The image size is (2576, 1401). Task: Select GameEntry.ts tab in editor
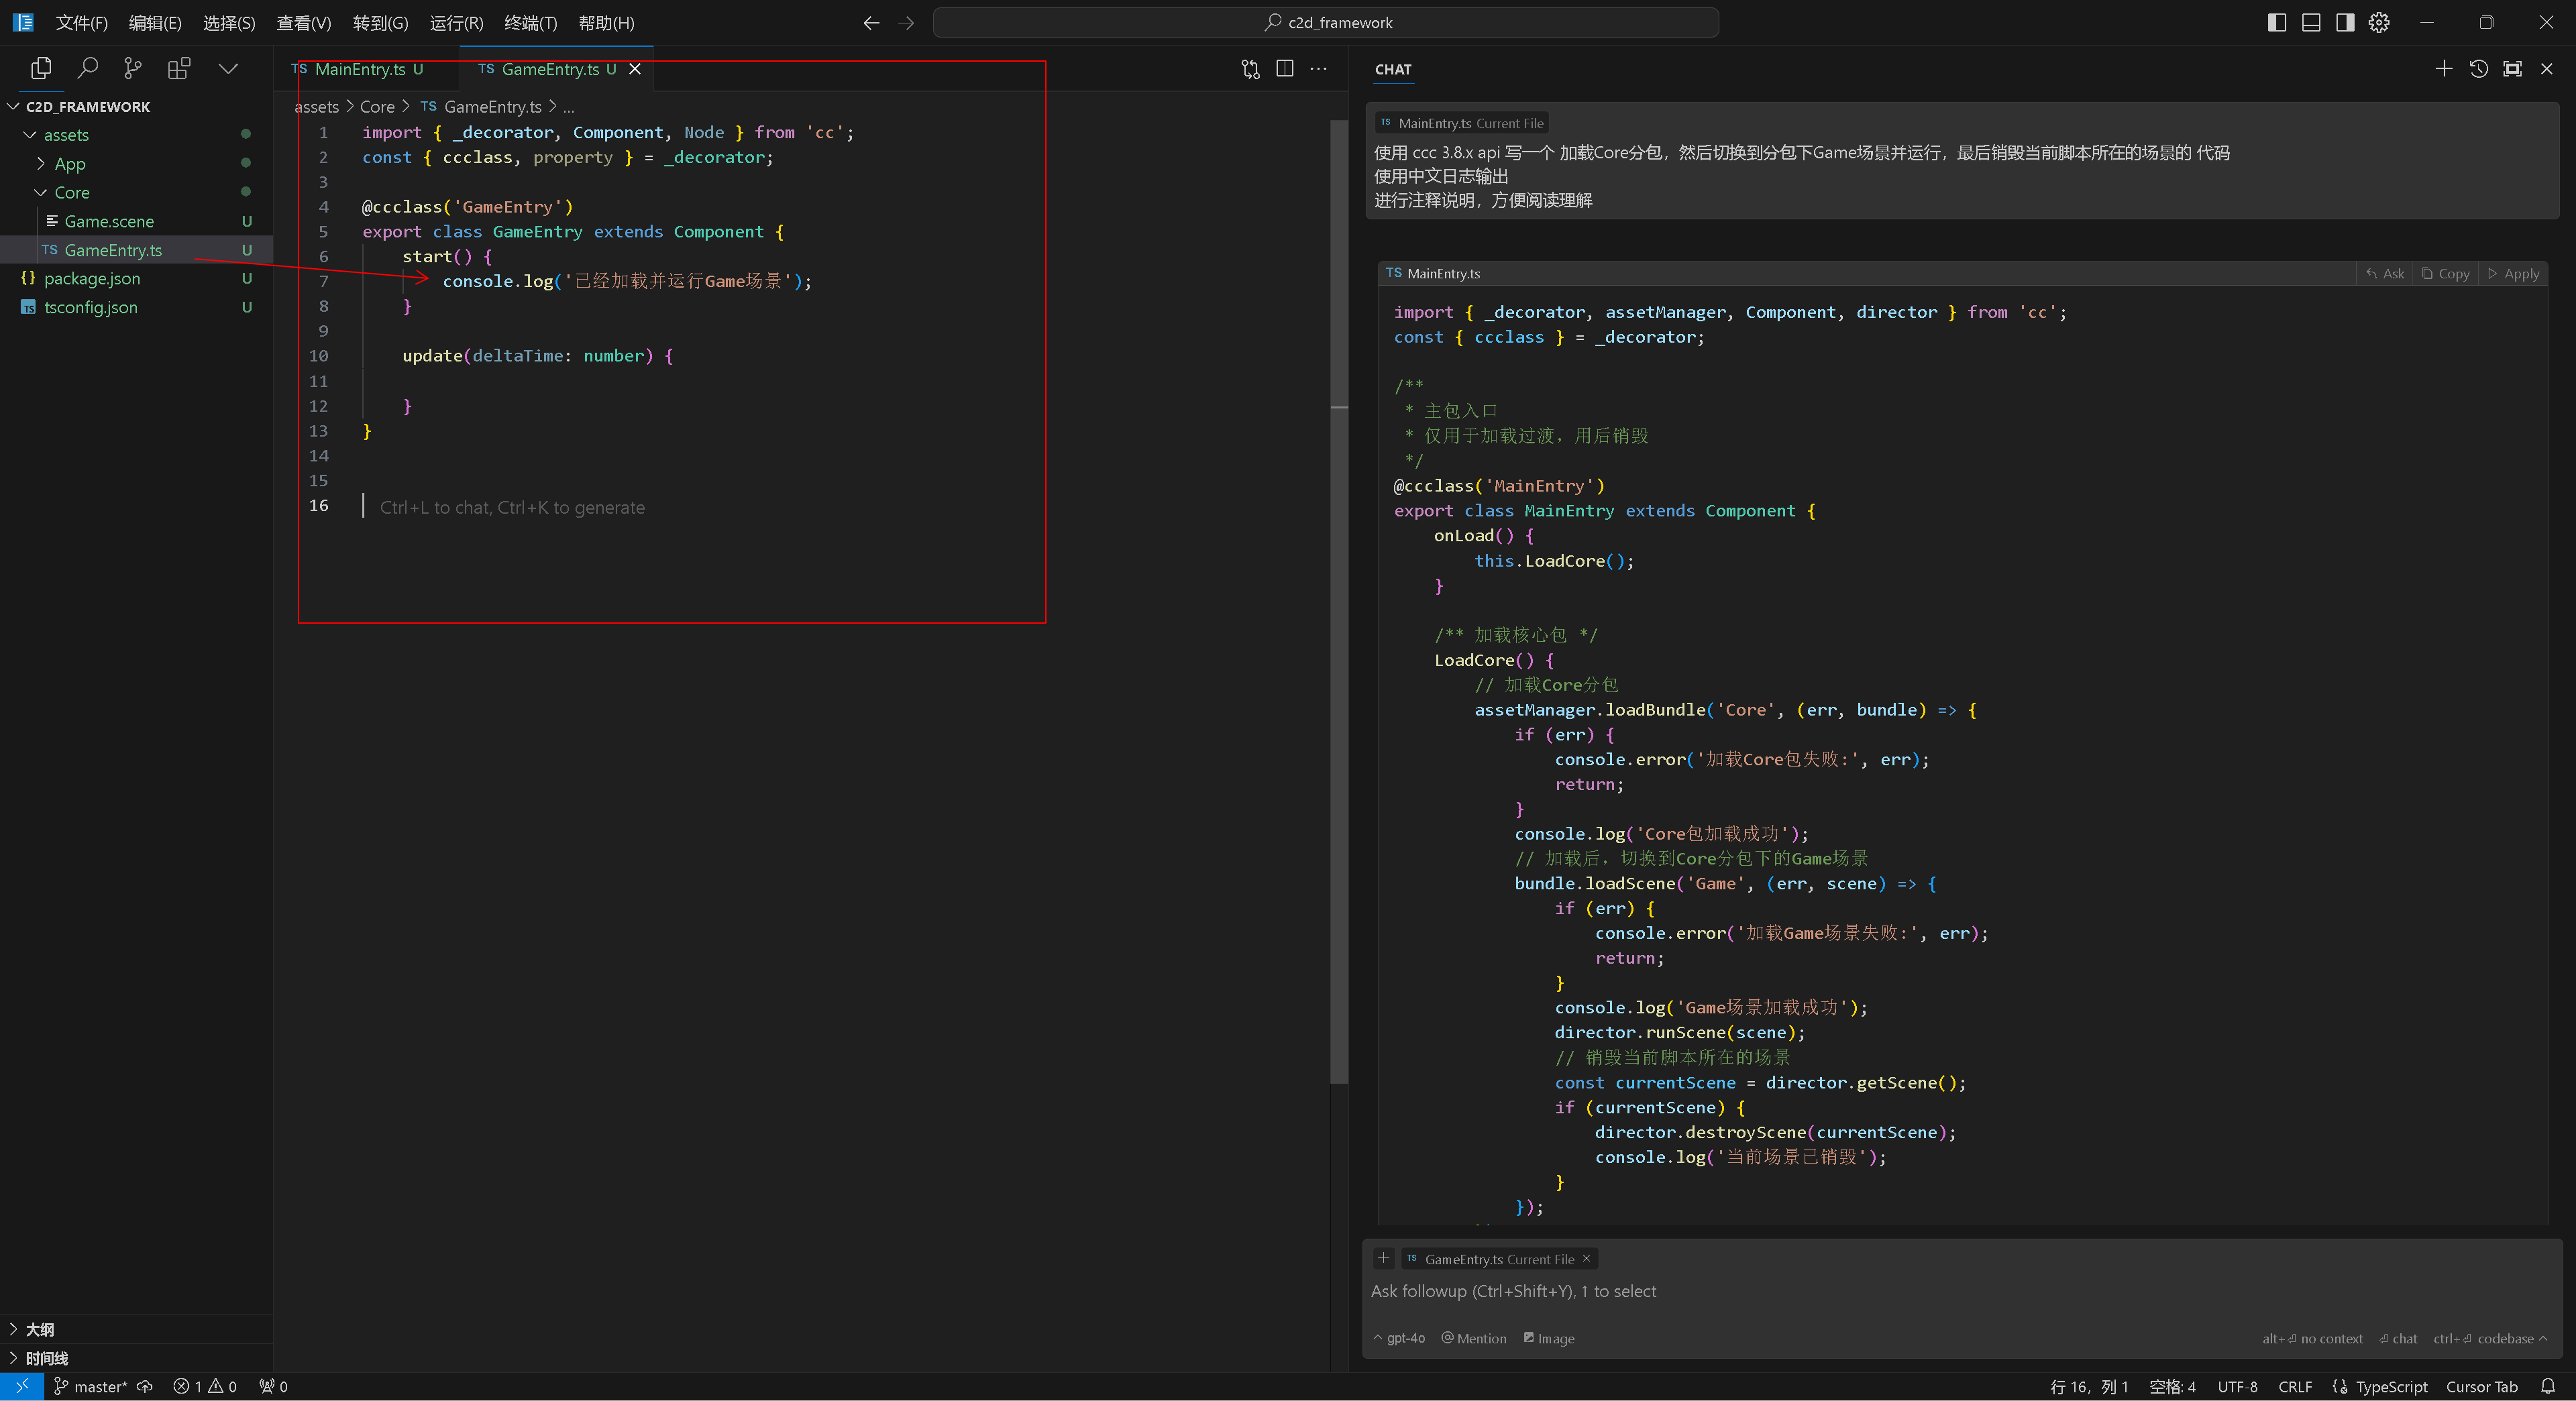[545, 69]
